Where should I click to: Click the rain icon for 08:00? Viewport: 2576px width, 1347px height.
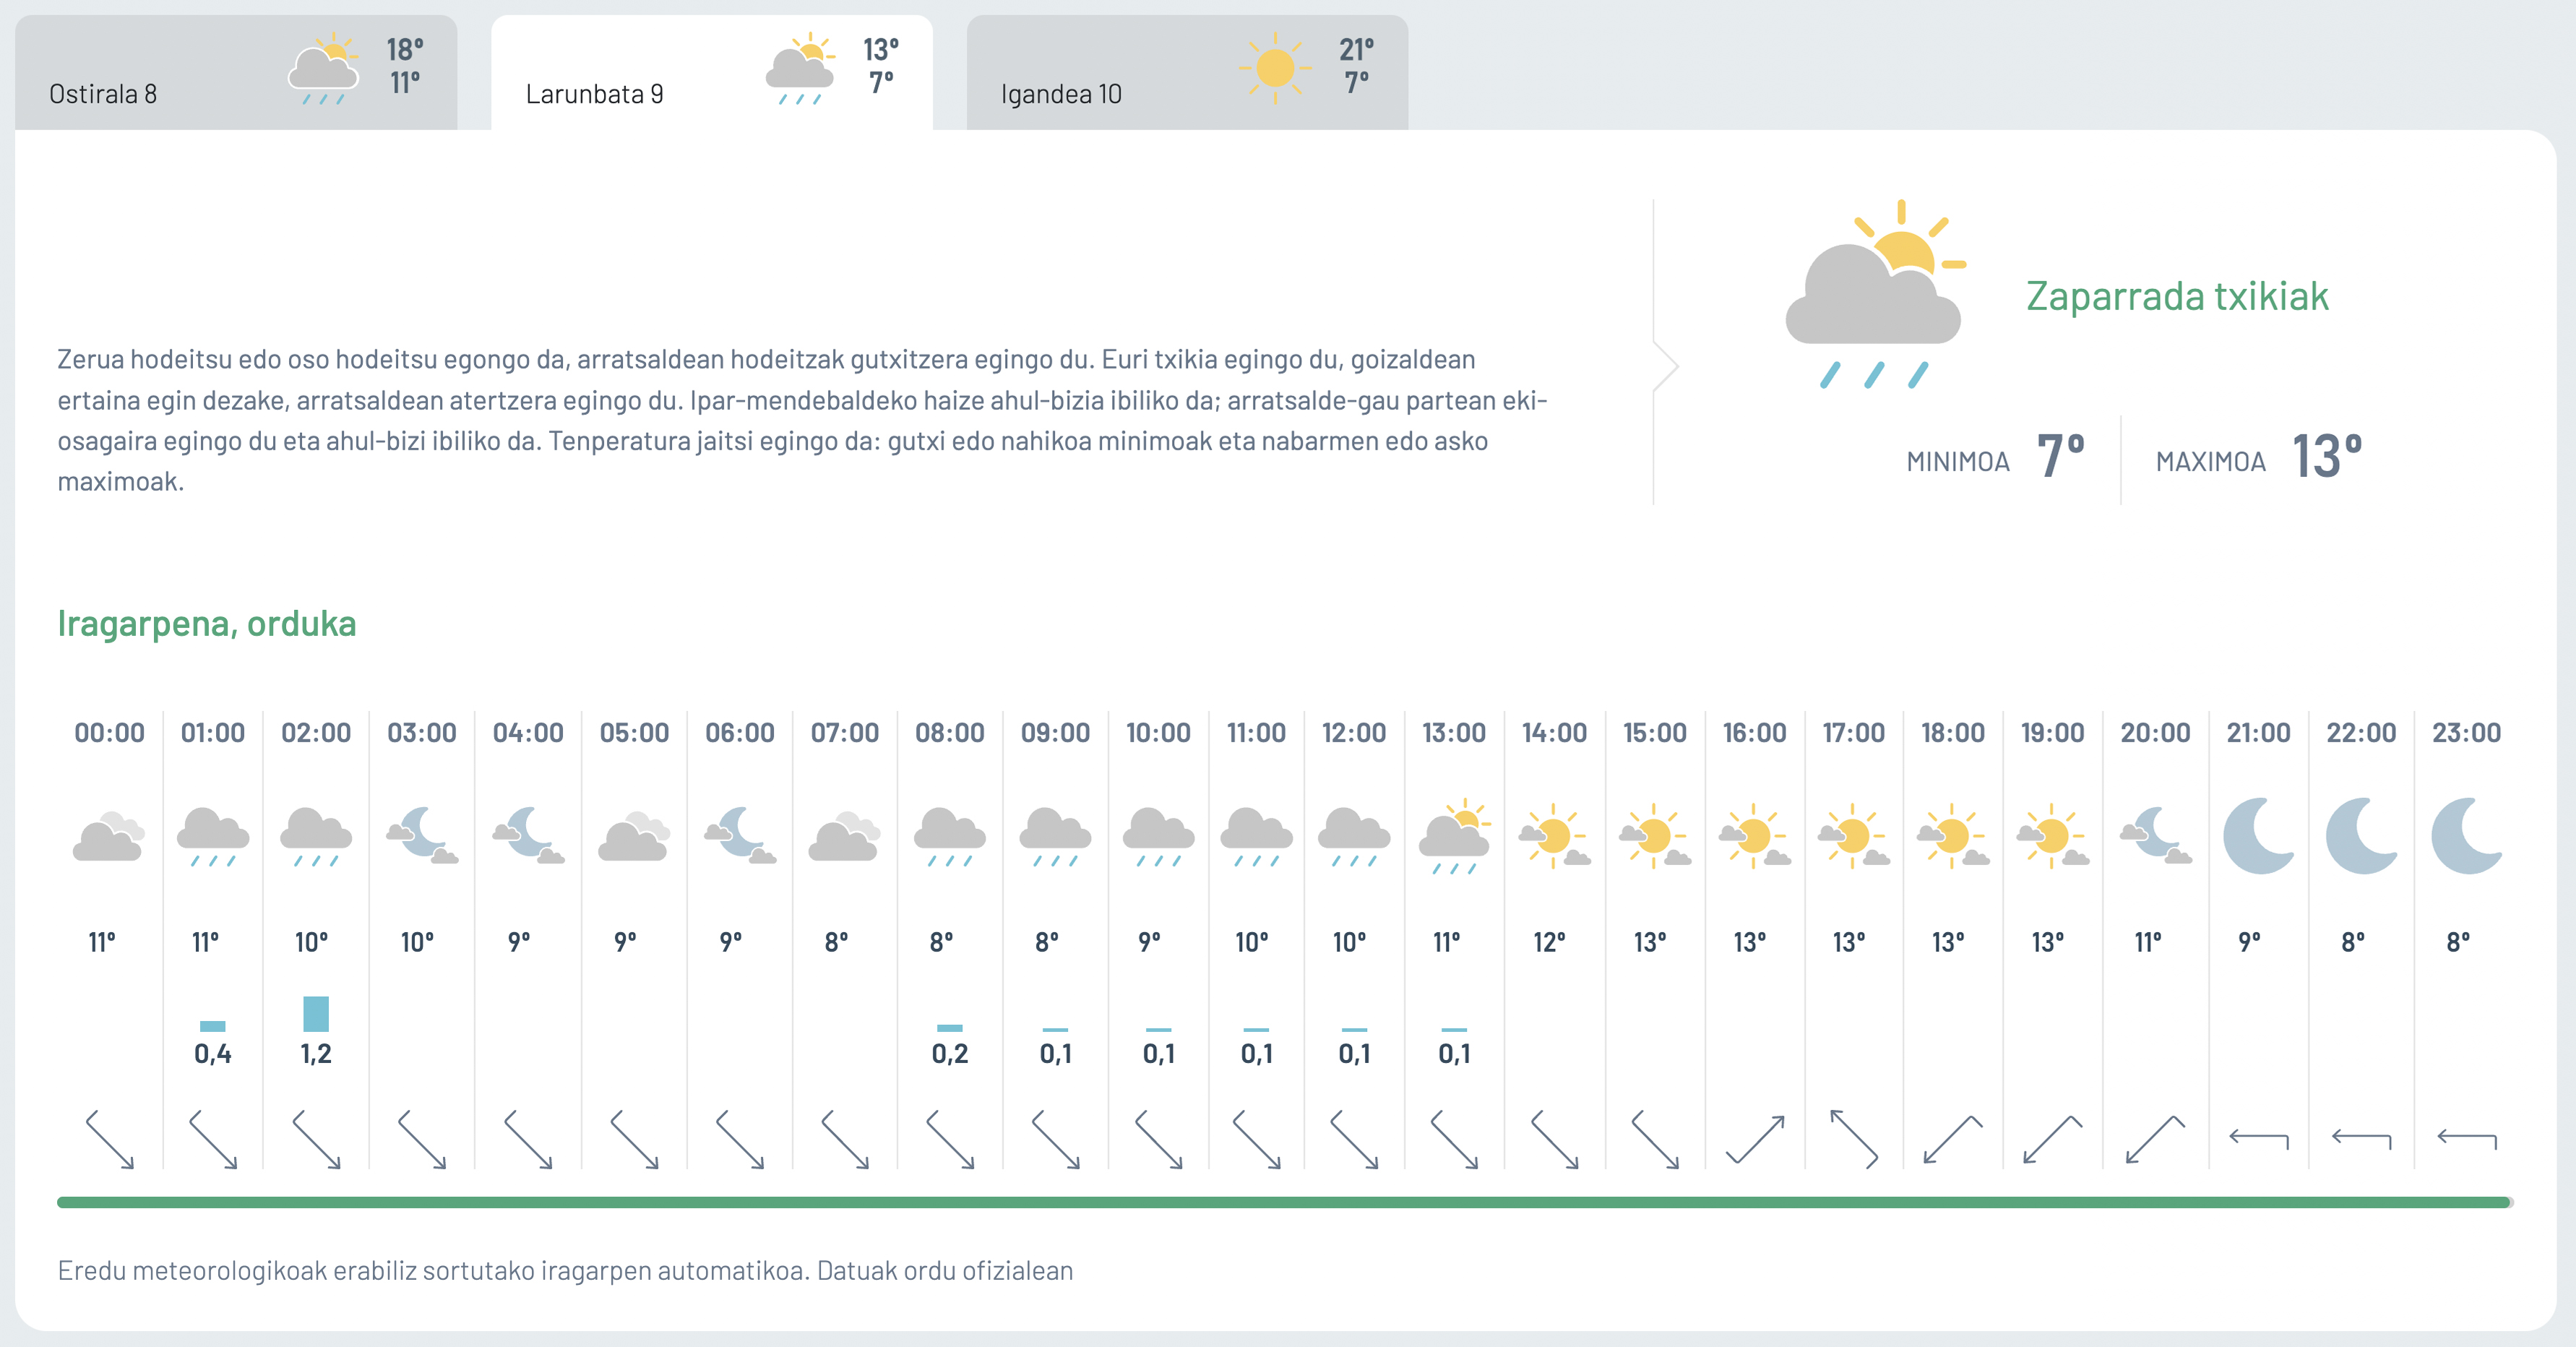pyautogui.click(x=950, y=836)
